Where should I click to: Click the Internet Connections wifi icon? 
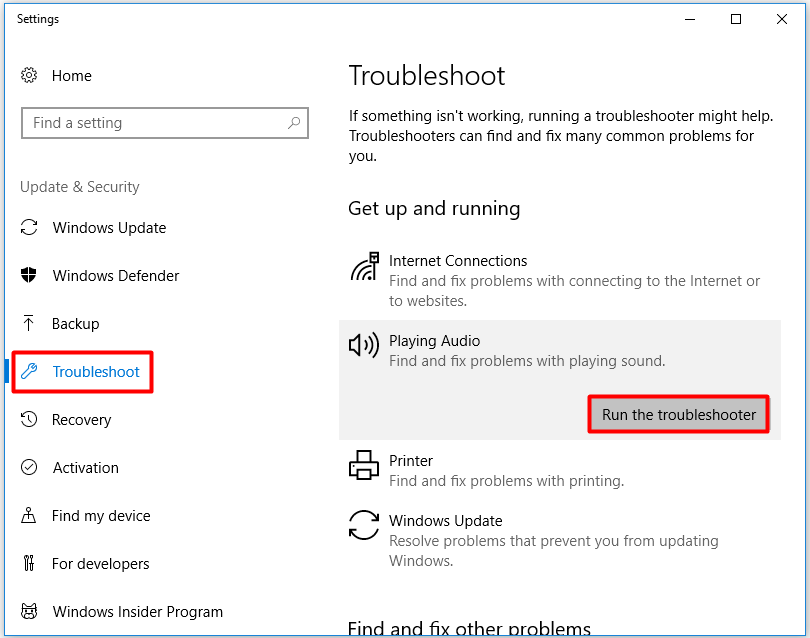tap(365, 267)
